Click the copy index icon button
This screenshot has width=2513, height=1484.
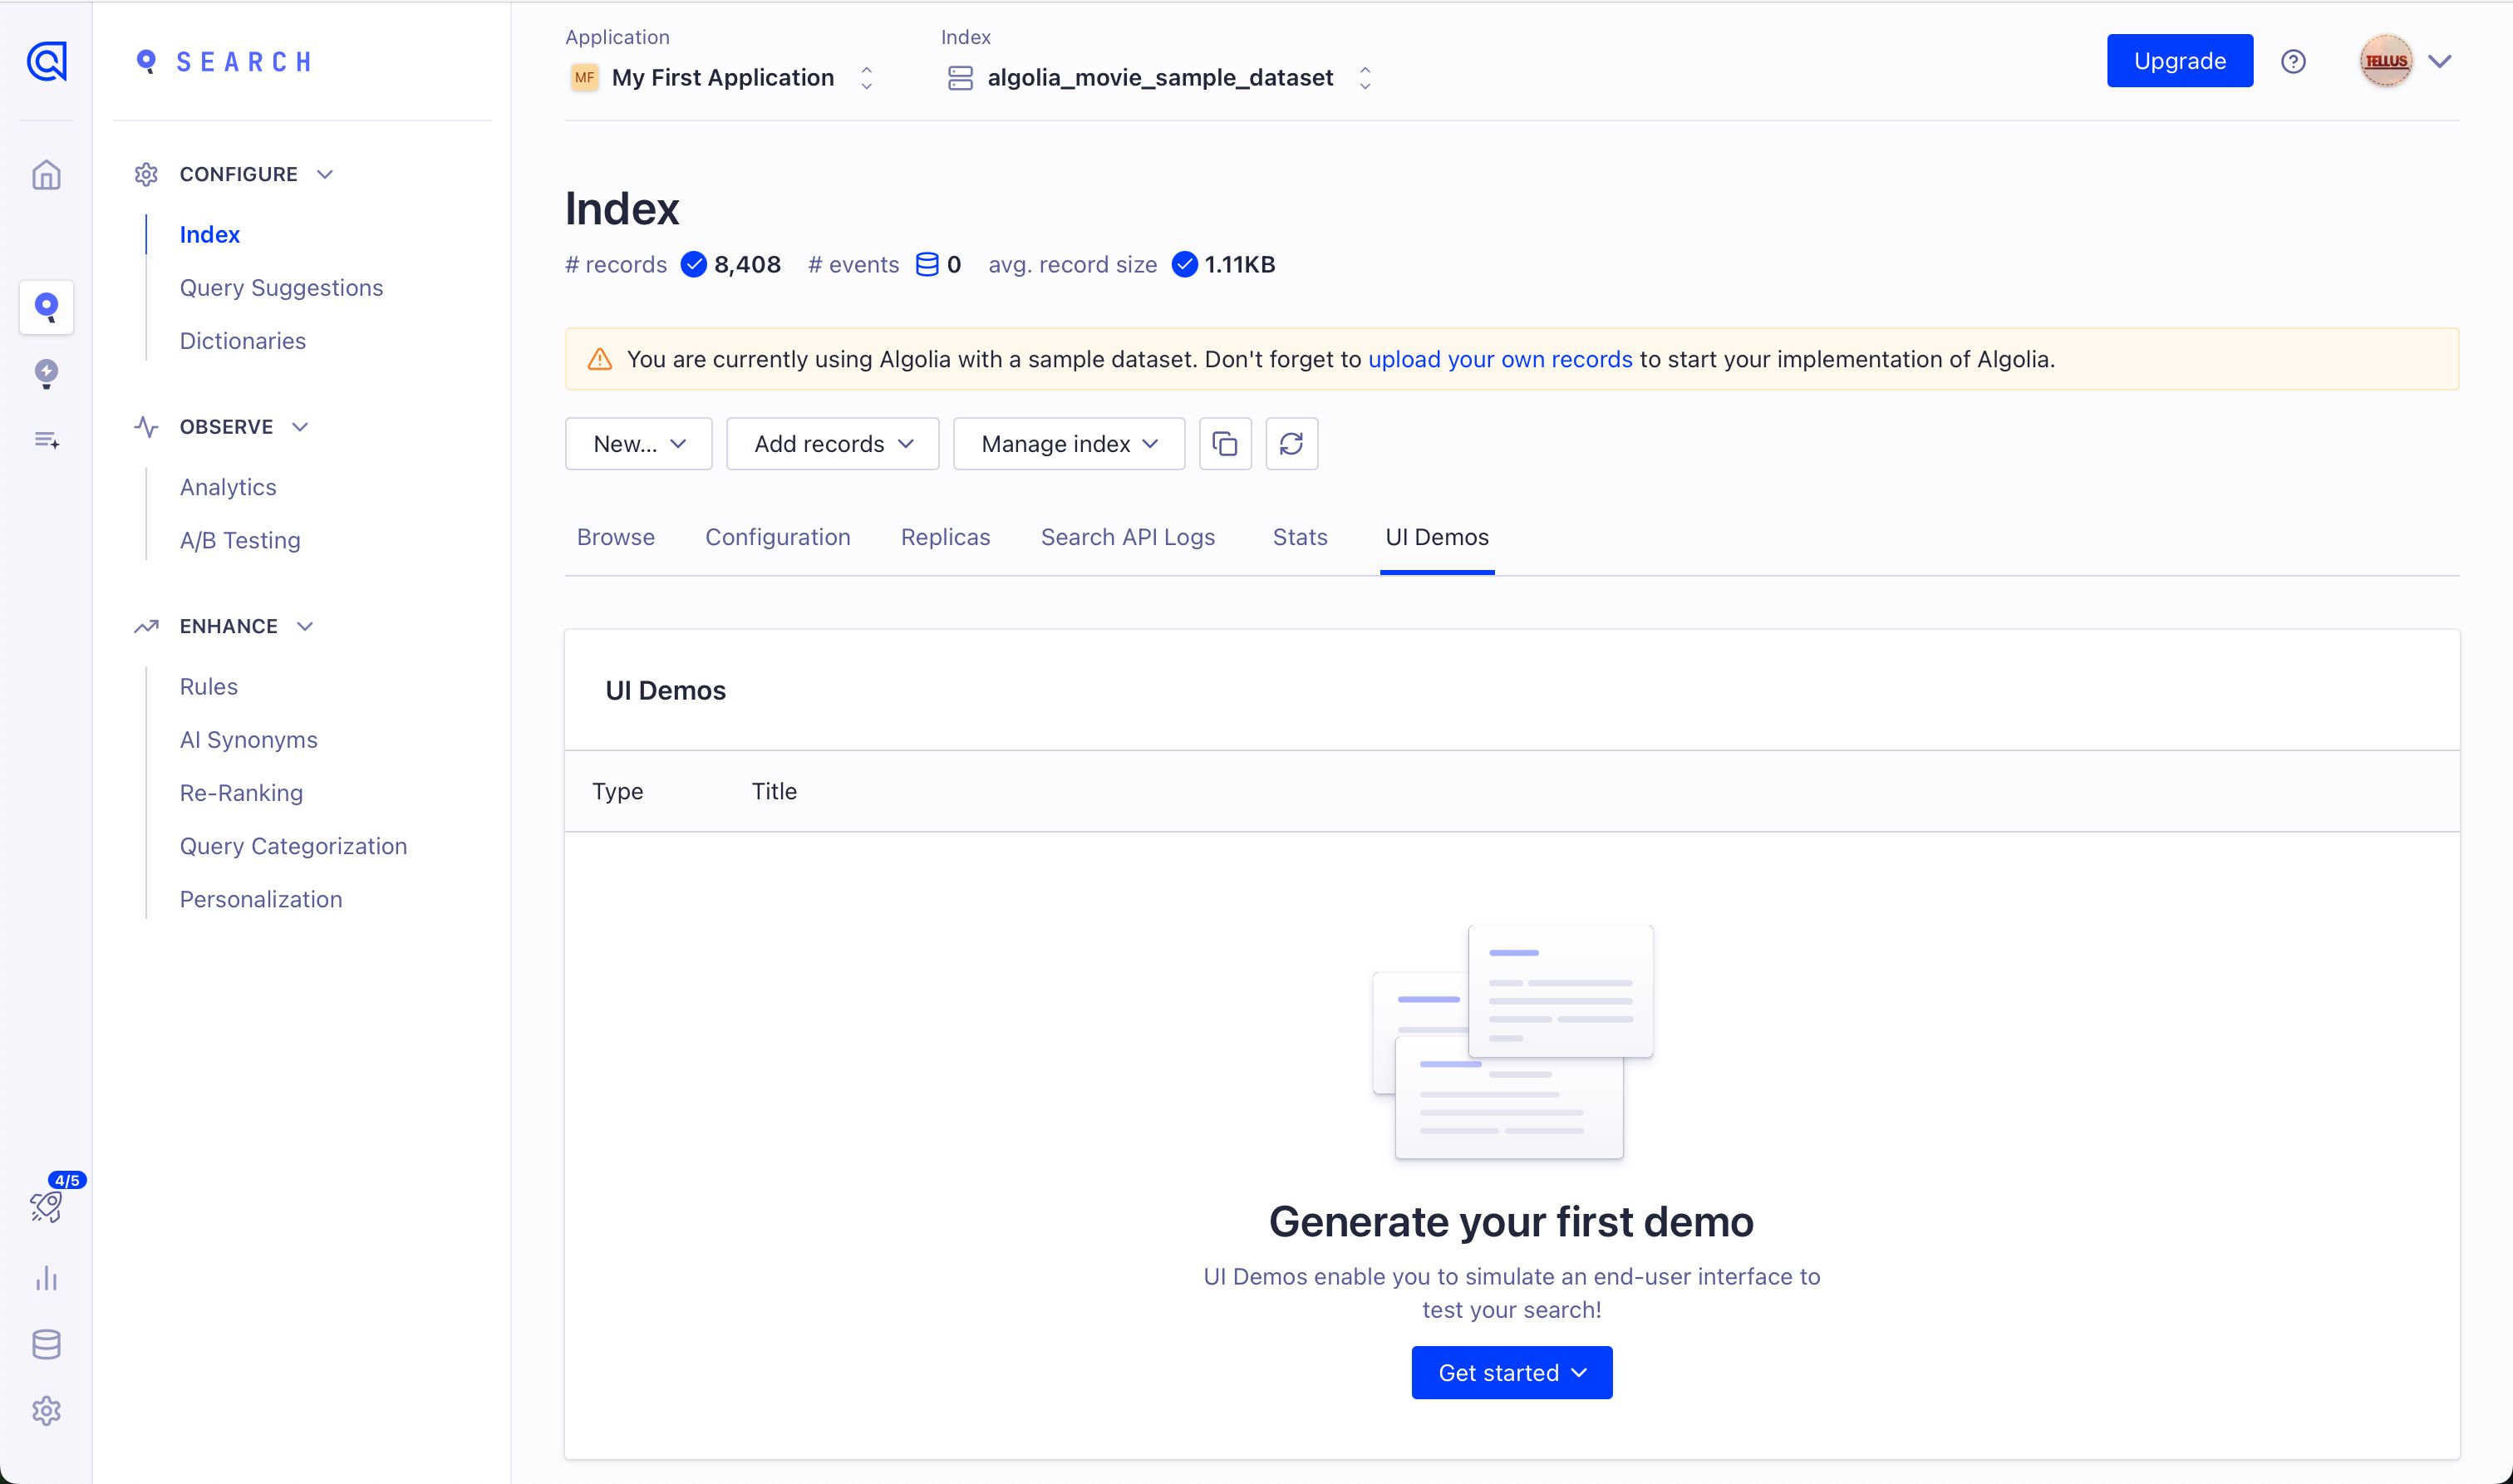pos(1225,443)
